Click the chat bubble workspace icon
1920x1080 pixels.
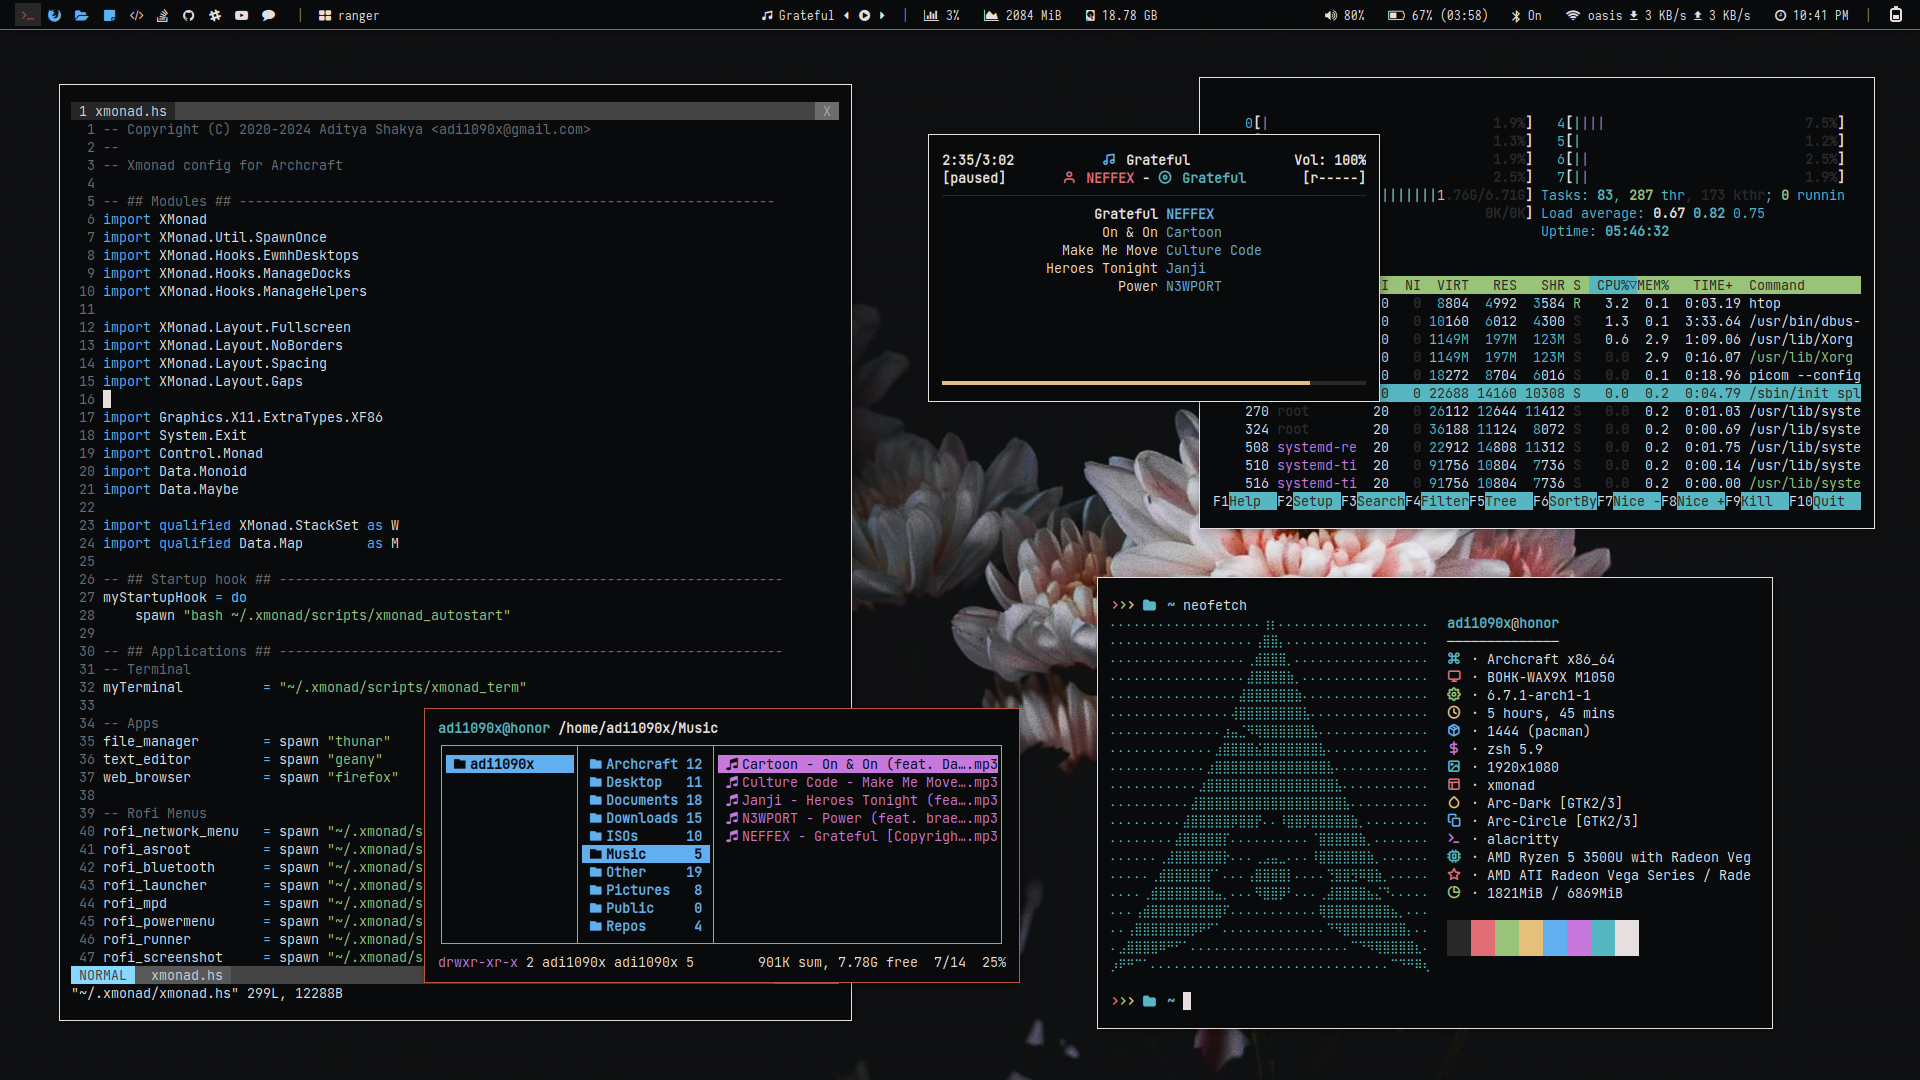(268, 15)
